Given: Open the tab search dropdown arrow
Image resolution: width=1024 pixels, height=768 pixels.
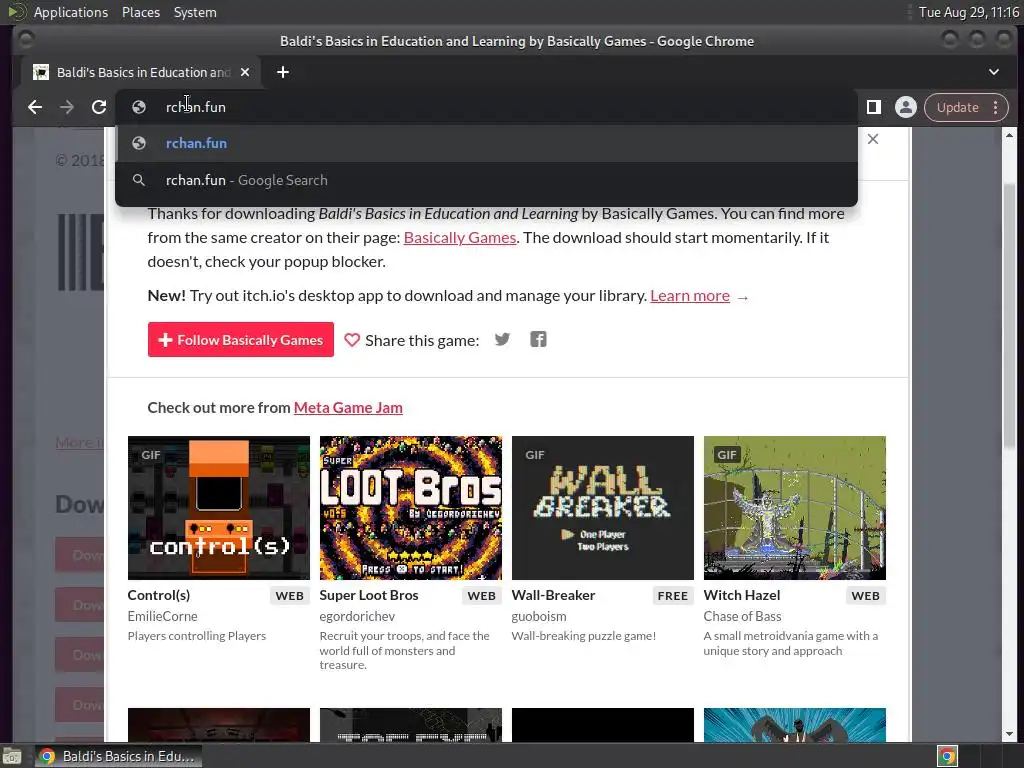Looking at the screenshot, I should [x=993, y=72].
